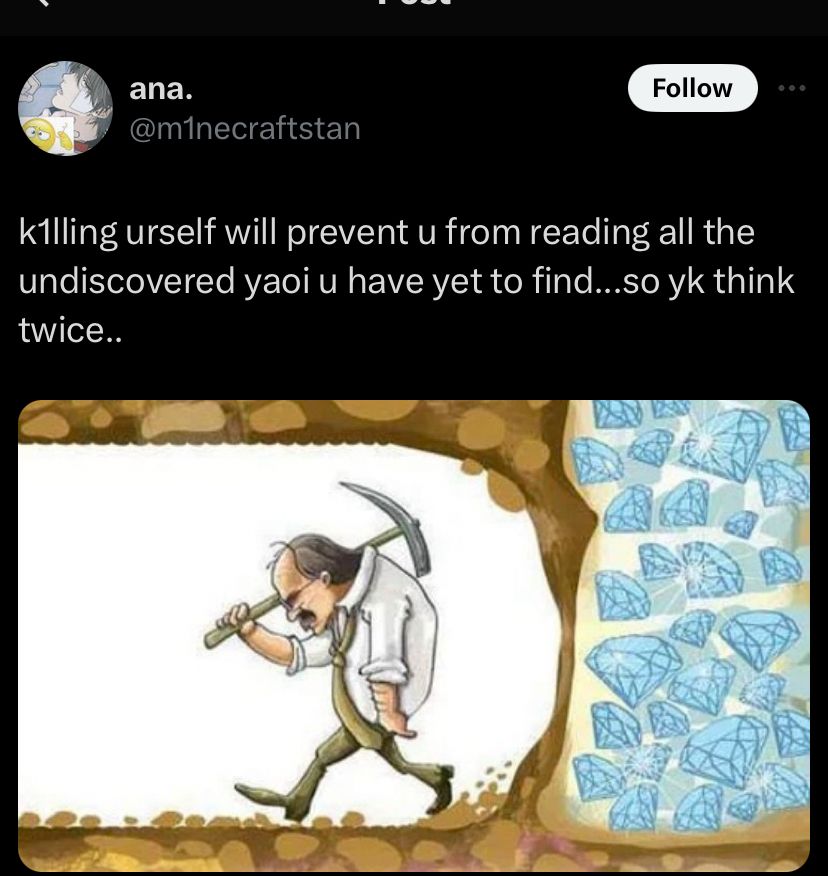Click the Post header title at top
This screenshot has width=828, height=876.
(x=414, y=3)
